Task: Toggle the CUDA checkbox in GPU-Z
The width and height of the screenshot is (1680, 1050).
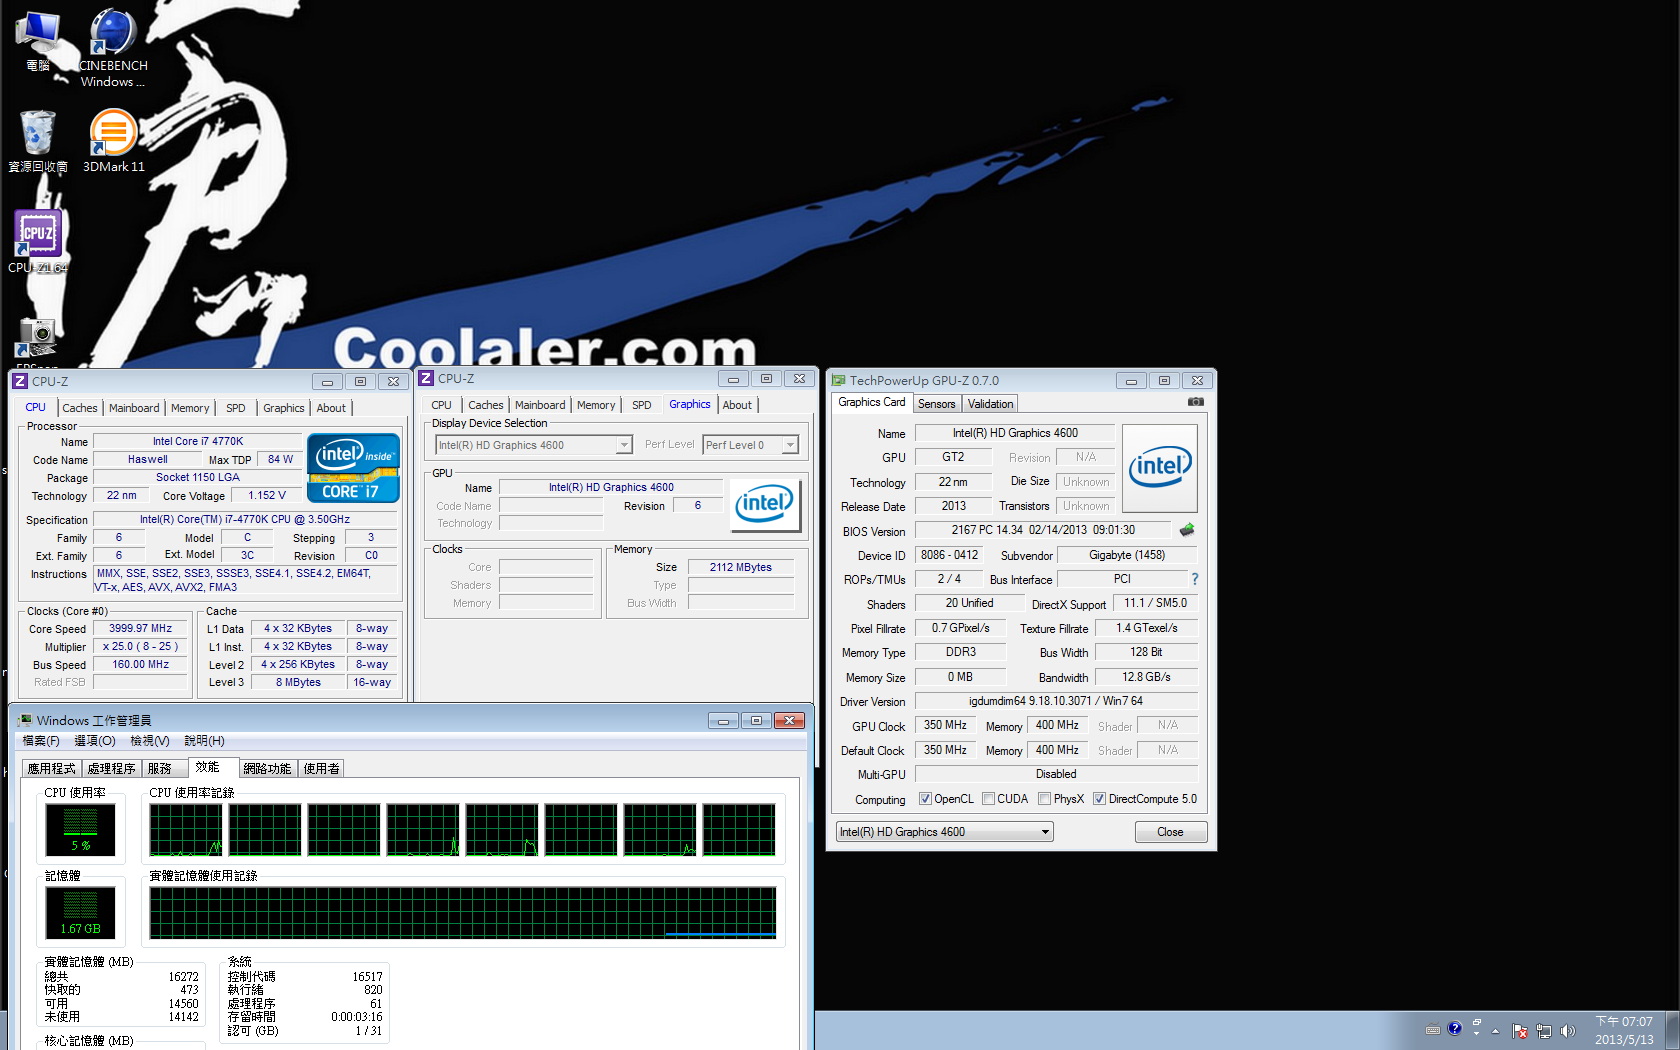Action: (988, 799)
